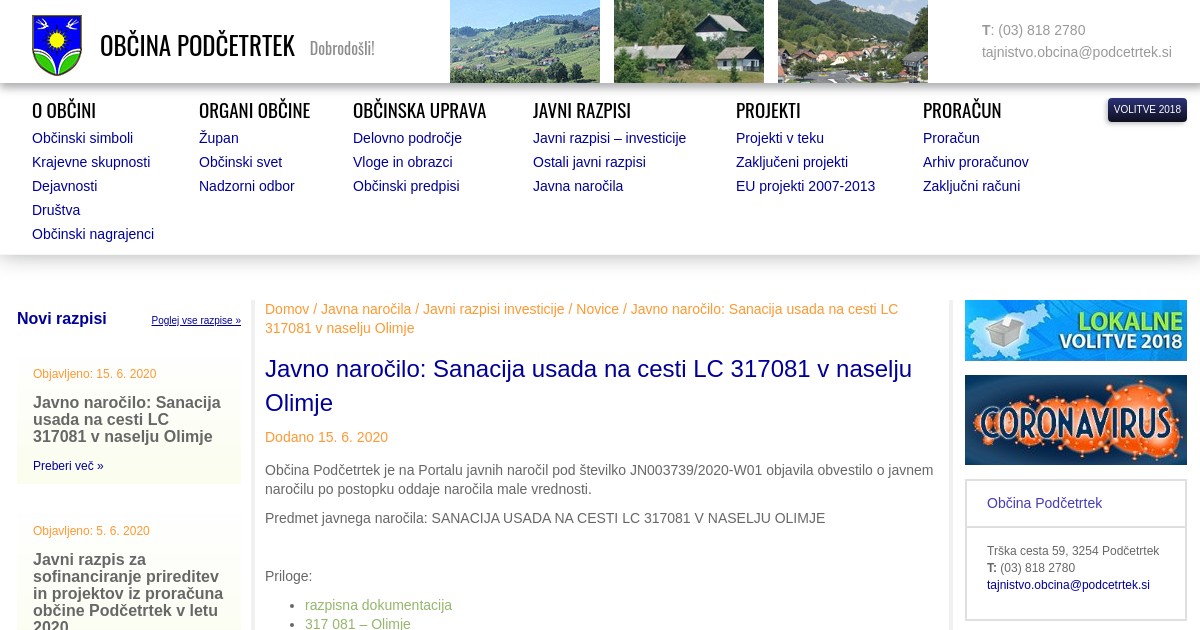This screenshot has height=630, width=1200.
Task: Click the Novice breadcrumb link
Action: pos(597,309)
